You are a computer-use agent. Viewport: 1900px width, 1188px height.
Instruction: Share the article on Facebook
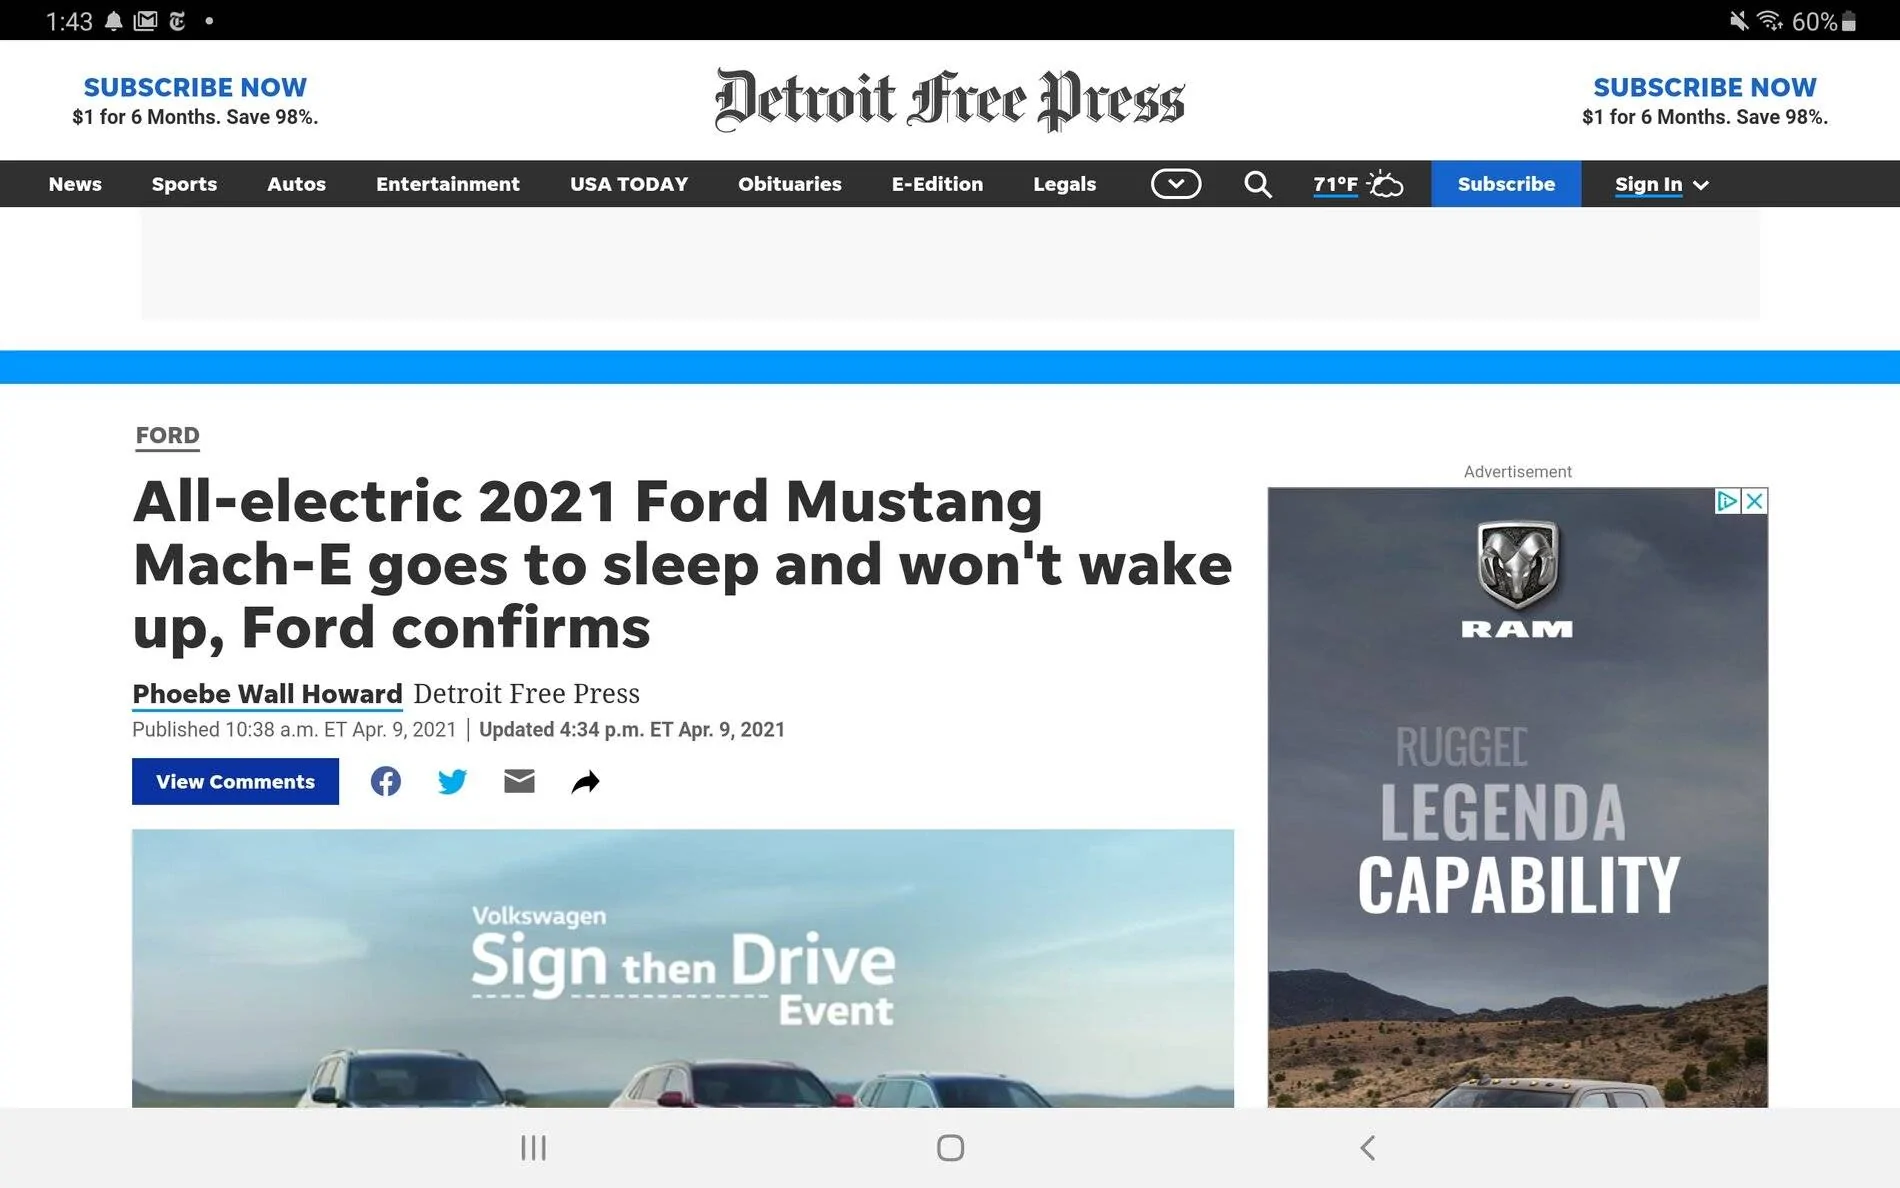tap(385, 781)
